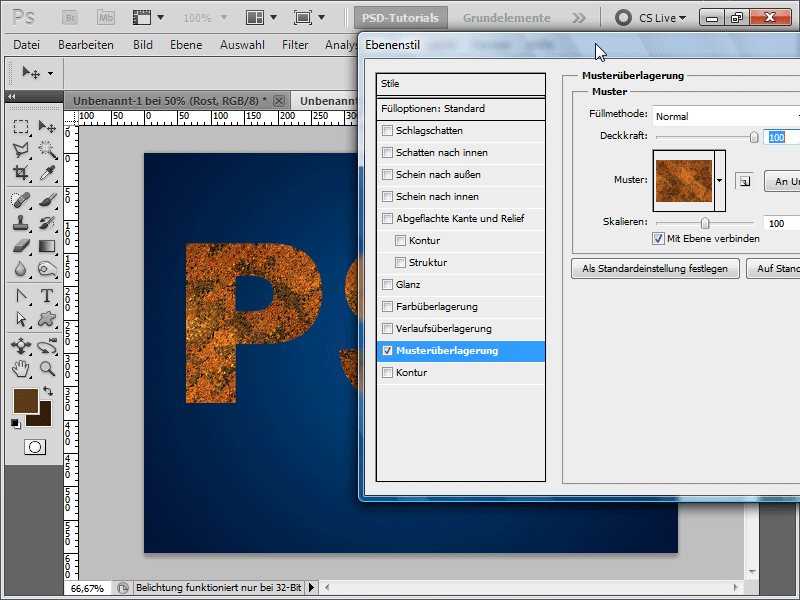Select the Brush tool
Image resolution: width=800 pixels, height=600 pixels.
tap(47, 200)
